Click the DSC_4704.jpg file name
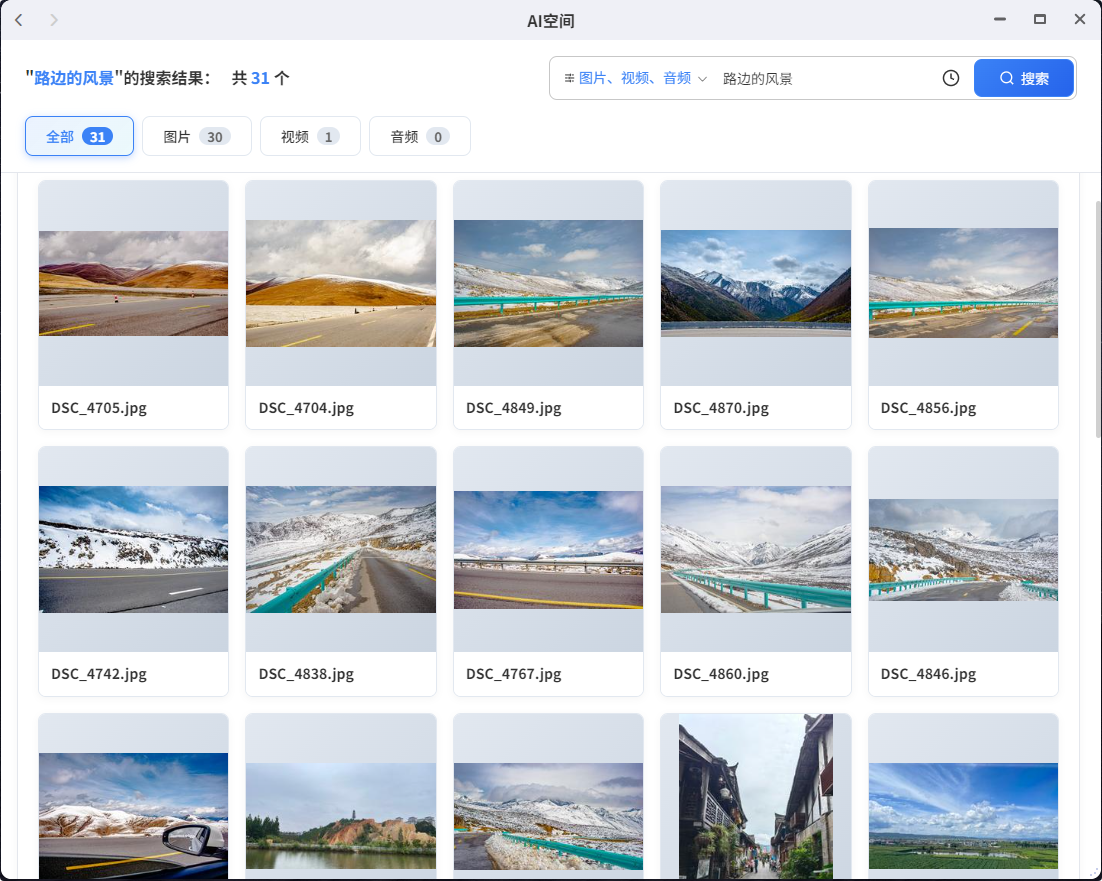The image size is (1102, 881). click(x=306, y=408)
